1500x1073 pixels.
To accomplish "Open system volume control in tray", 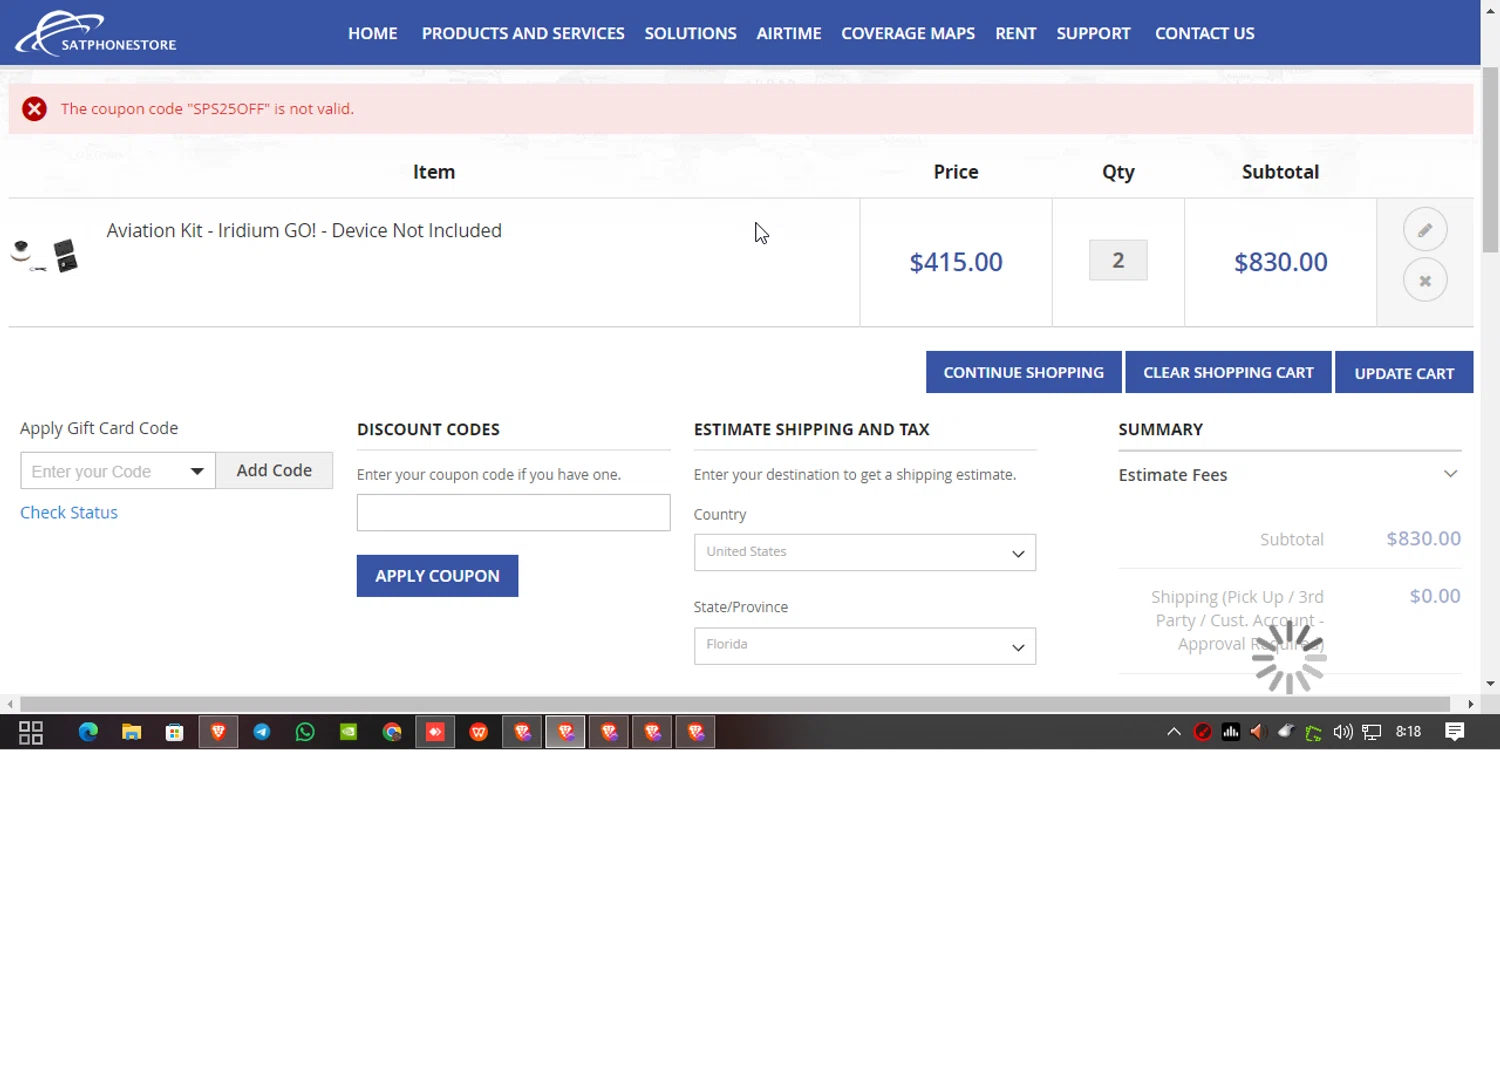I will point(1343,732).
